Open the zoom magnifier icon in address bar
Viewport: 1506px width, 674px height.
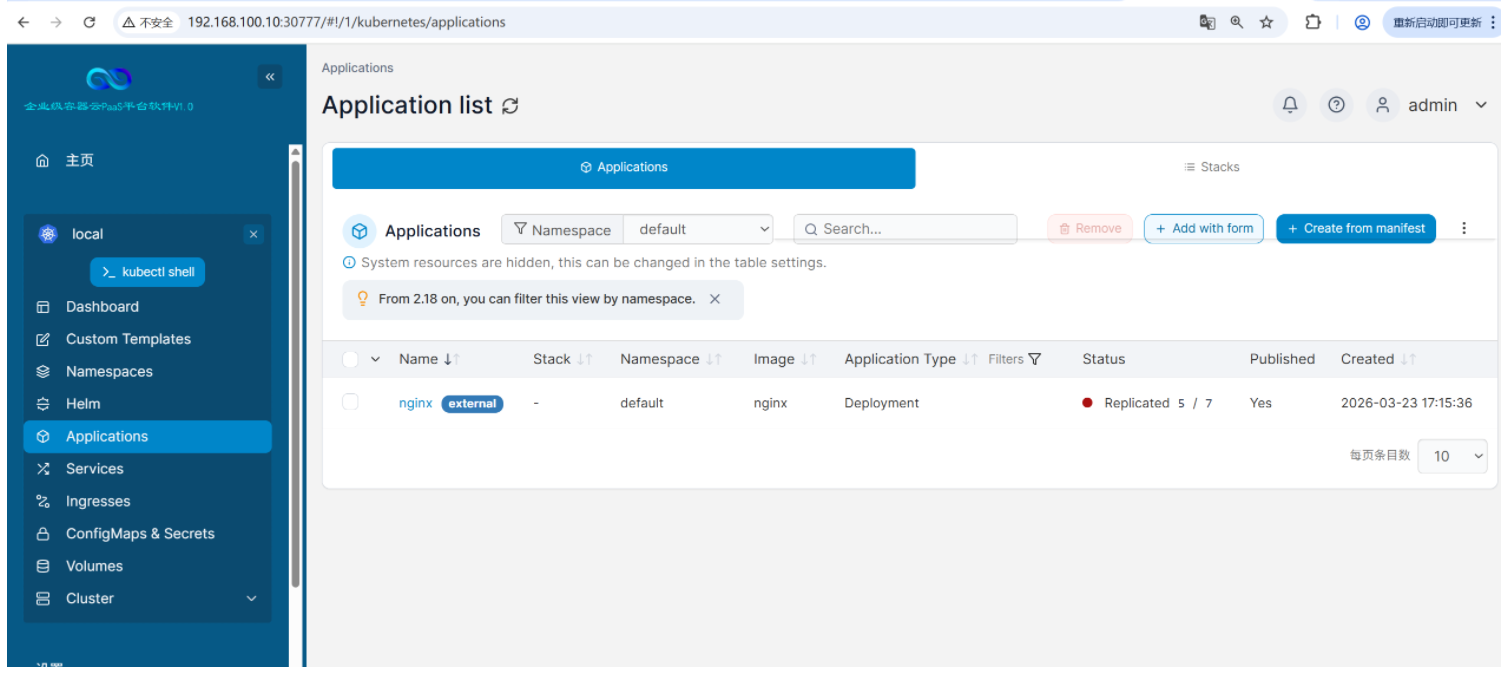tap(1237, 22)
